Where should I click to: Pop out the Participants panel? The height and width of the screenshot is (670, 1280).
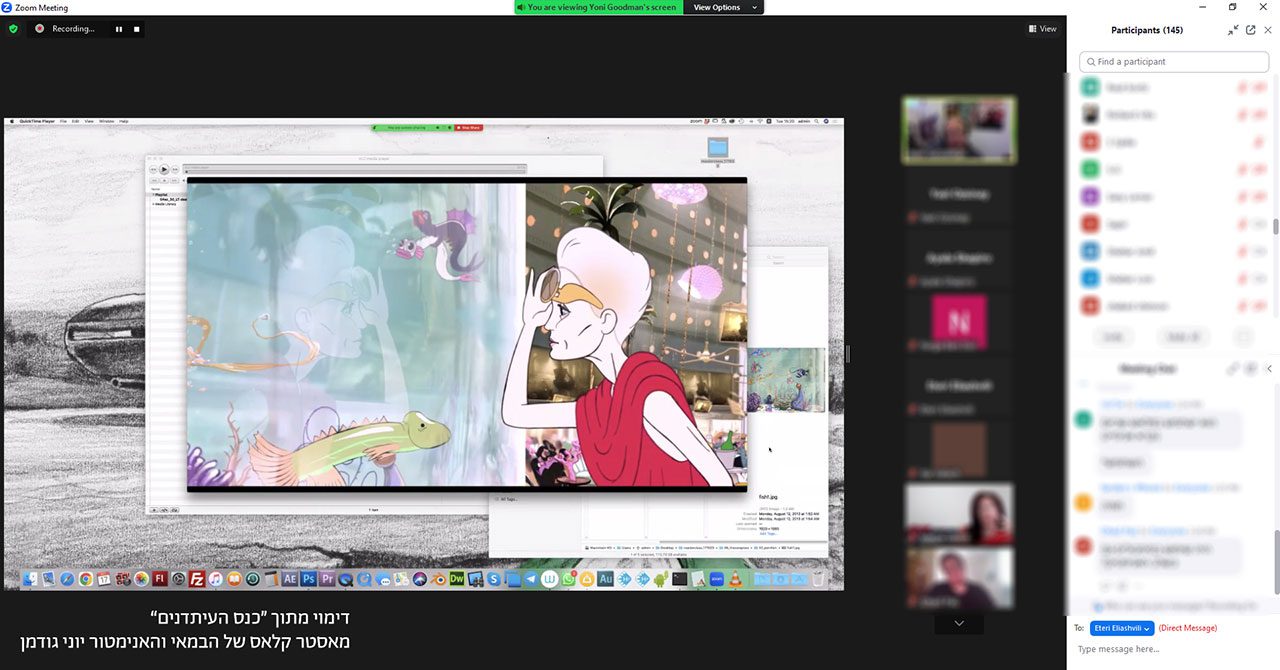(1250, 30)
